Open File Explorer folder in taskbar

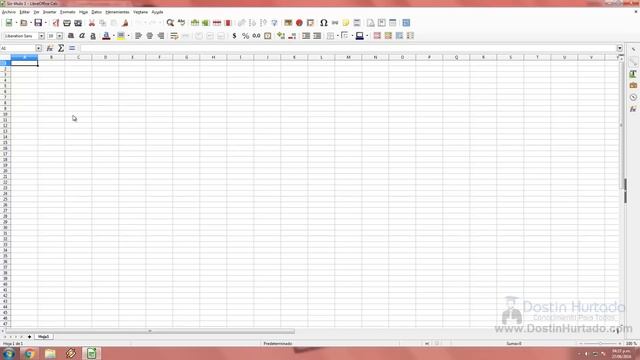(x=50, y=353)
